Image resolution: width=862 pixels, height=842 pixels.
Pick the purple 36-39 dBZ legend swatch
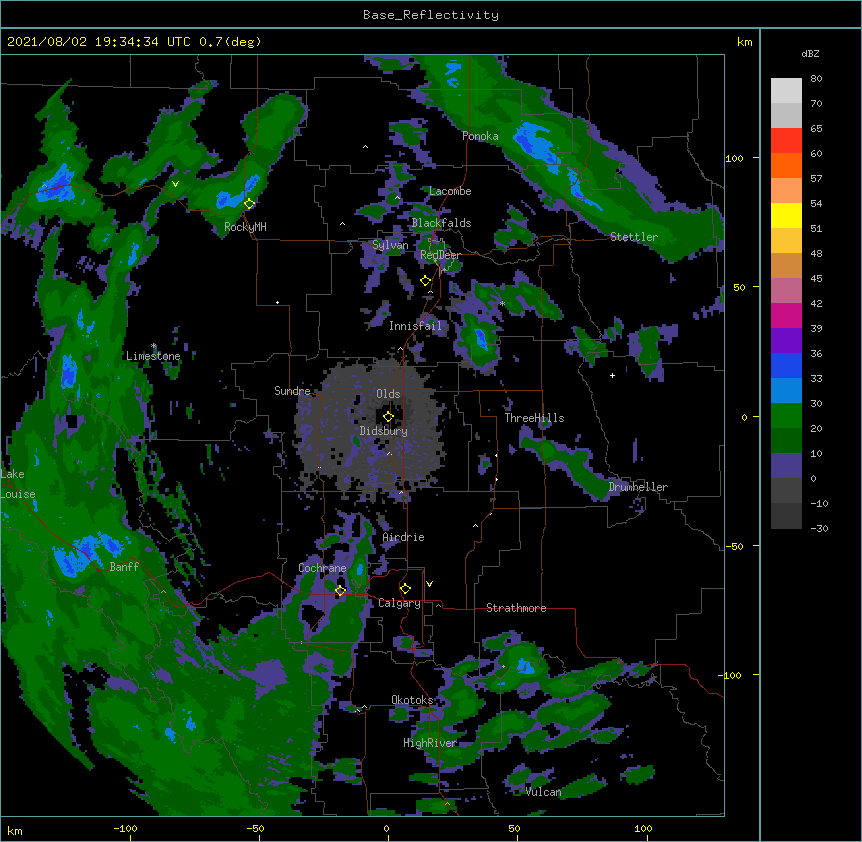(x=786, y=340)
